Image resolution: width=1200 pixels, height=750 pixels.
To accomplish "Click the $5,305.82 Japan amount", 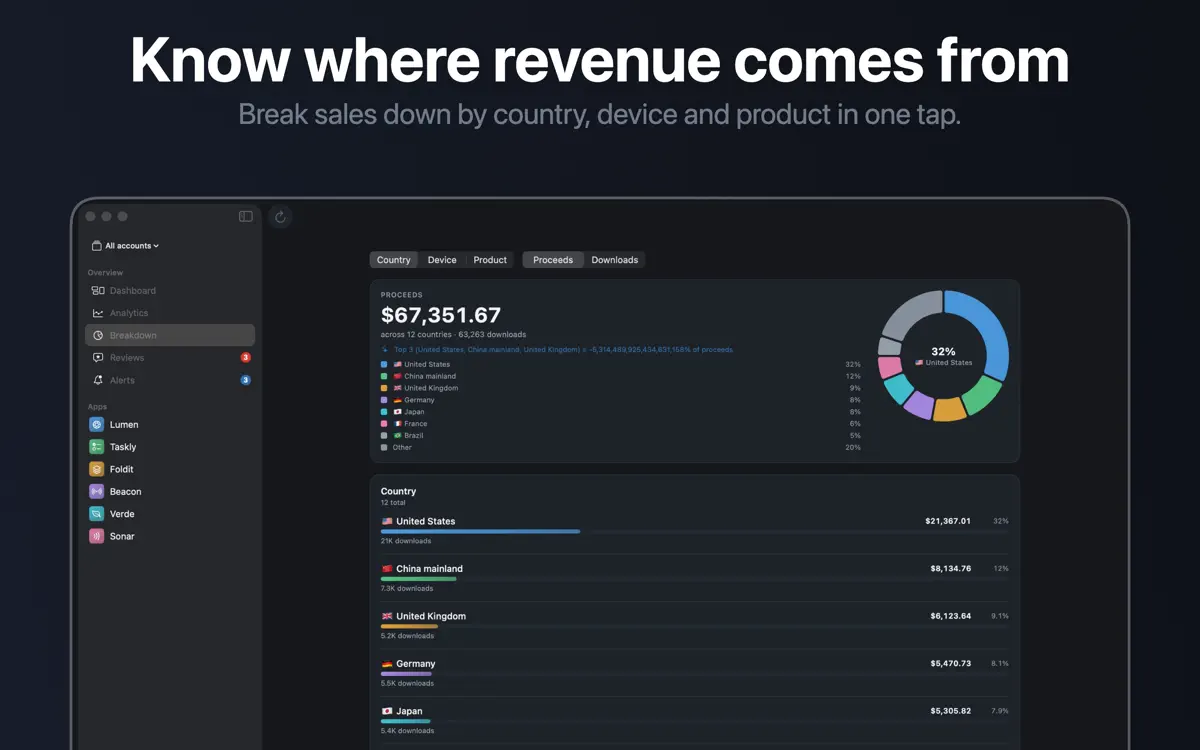I will 951,711.
